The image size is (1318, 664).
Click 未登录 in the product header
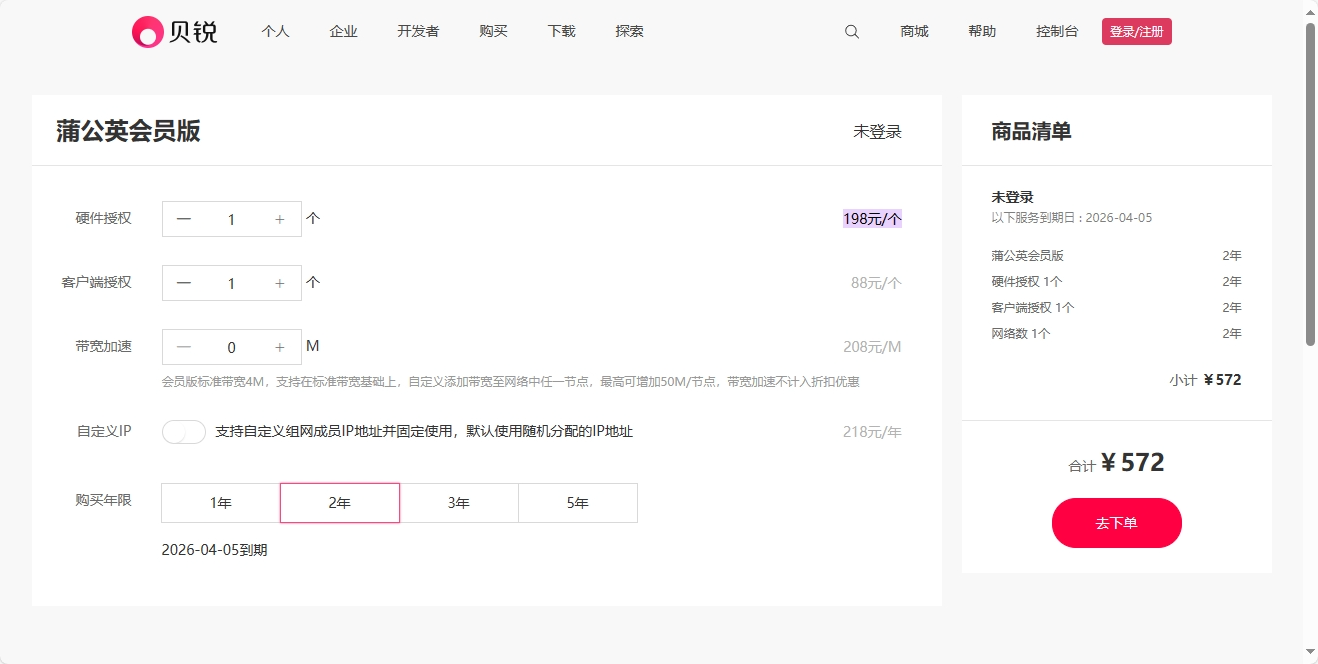pyautogui.click(x=877, y=132)
